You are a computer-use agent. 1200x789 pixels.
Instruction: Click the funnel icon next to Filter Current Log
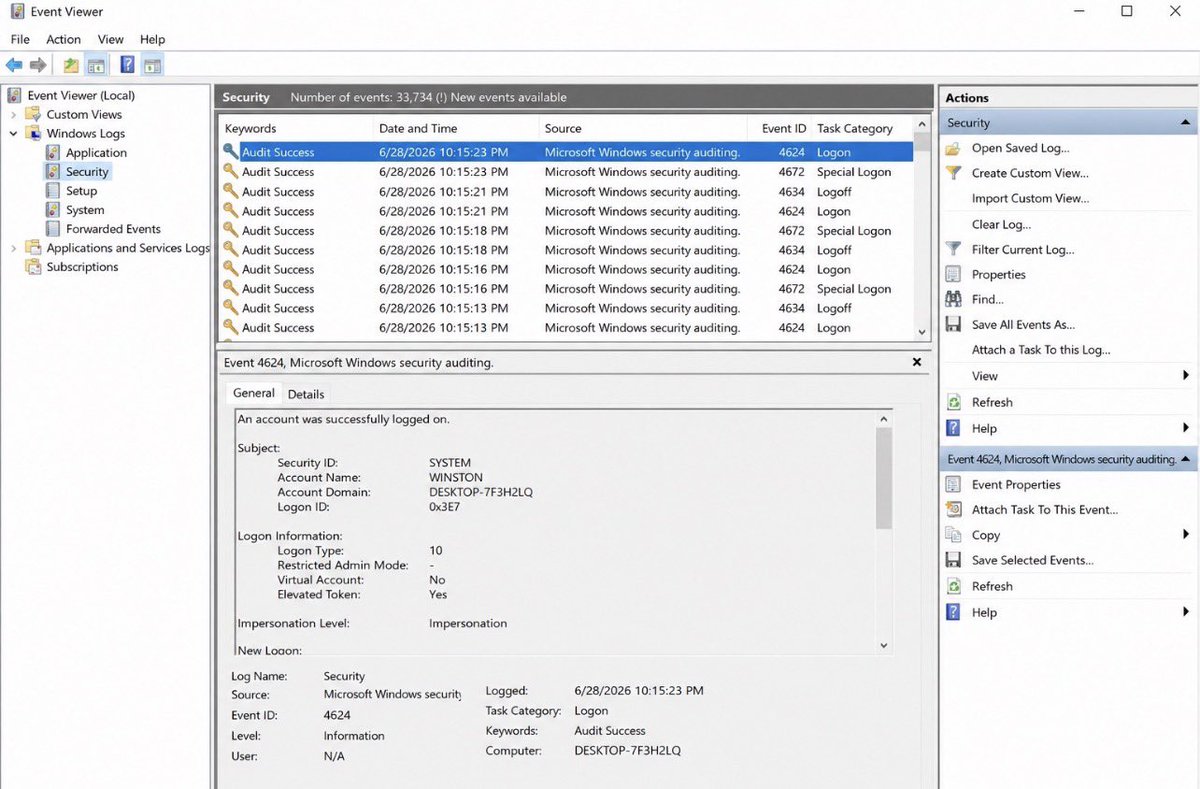(x=954, y=249)
